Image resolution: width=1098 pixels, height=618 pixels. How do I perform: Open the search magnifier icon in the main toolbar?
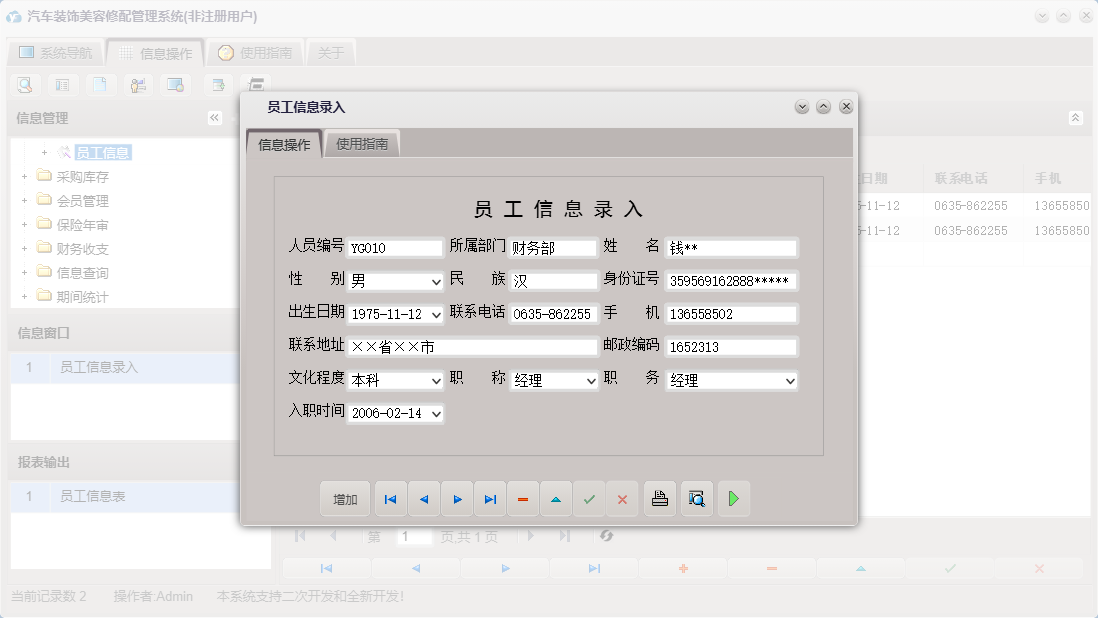coord(24,85)
